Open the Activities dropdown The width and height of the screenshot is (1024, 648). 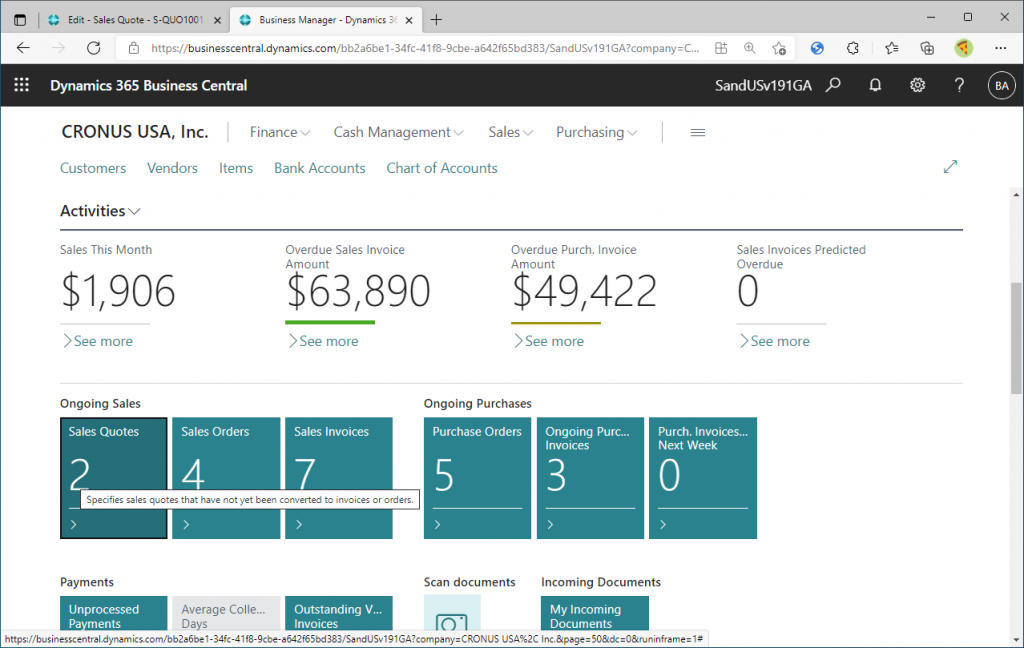coord(100,211)
